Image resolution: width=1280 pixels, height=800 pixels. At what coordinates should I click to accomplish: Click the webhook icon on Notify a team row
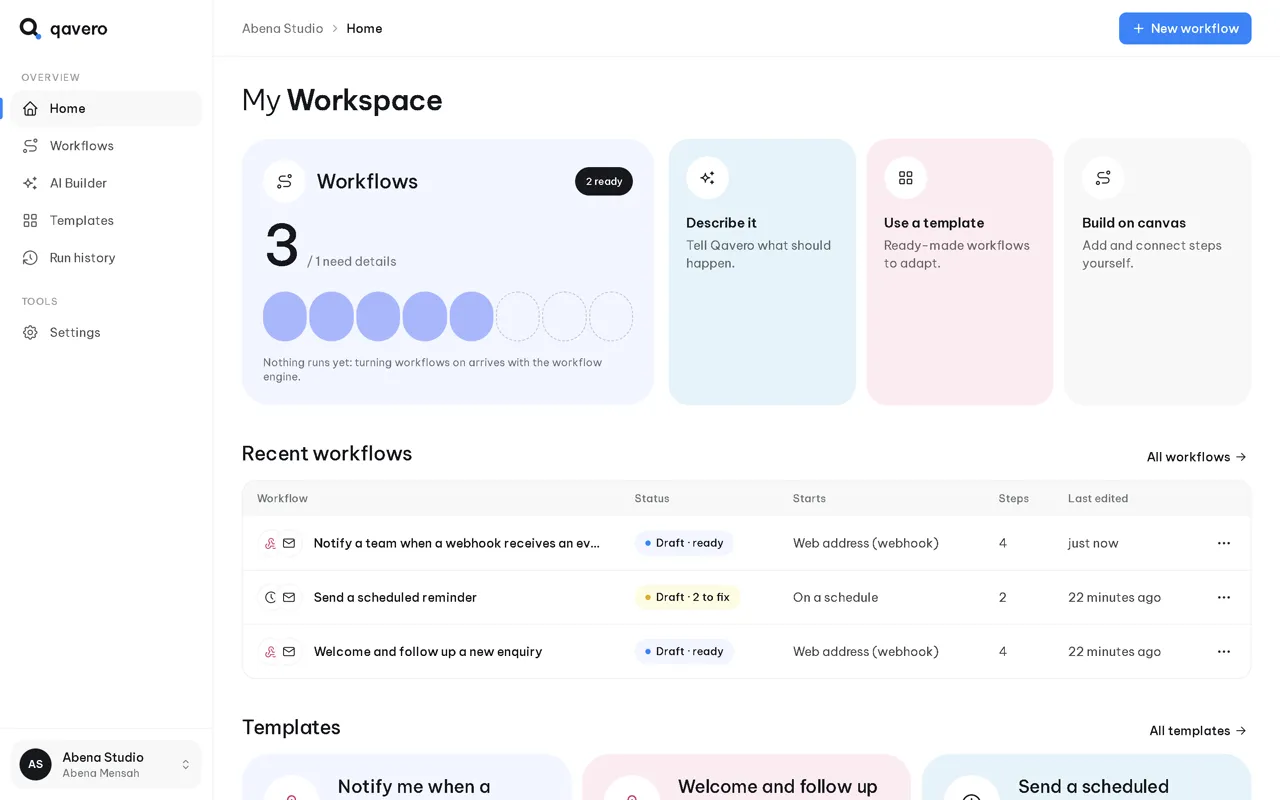click(270, 543)
